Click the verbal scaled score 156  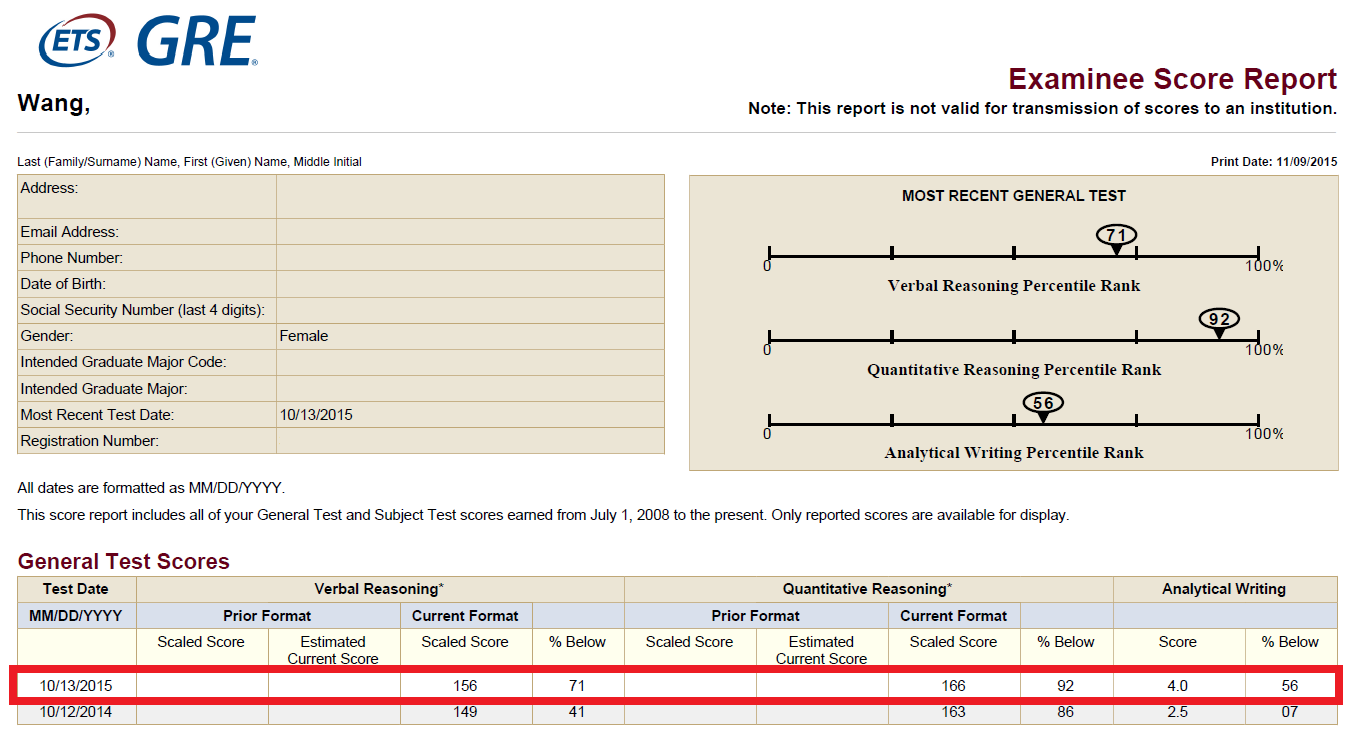[465, 686]
